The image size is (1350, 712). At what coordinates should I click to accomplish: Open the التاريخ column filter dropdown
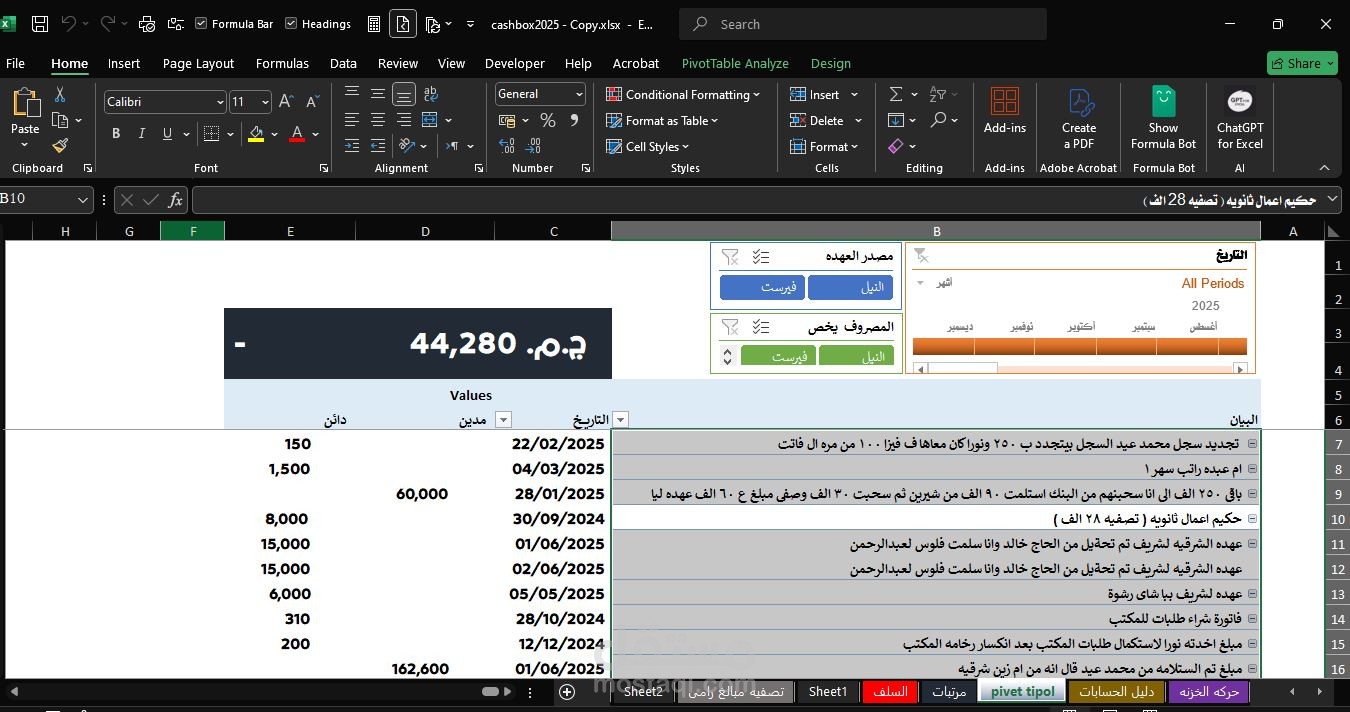621,420
